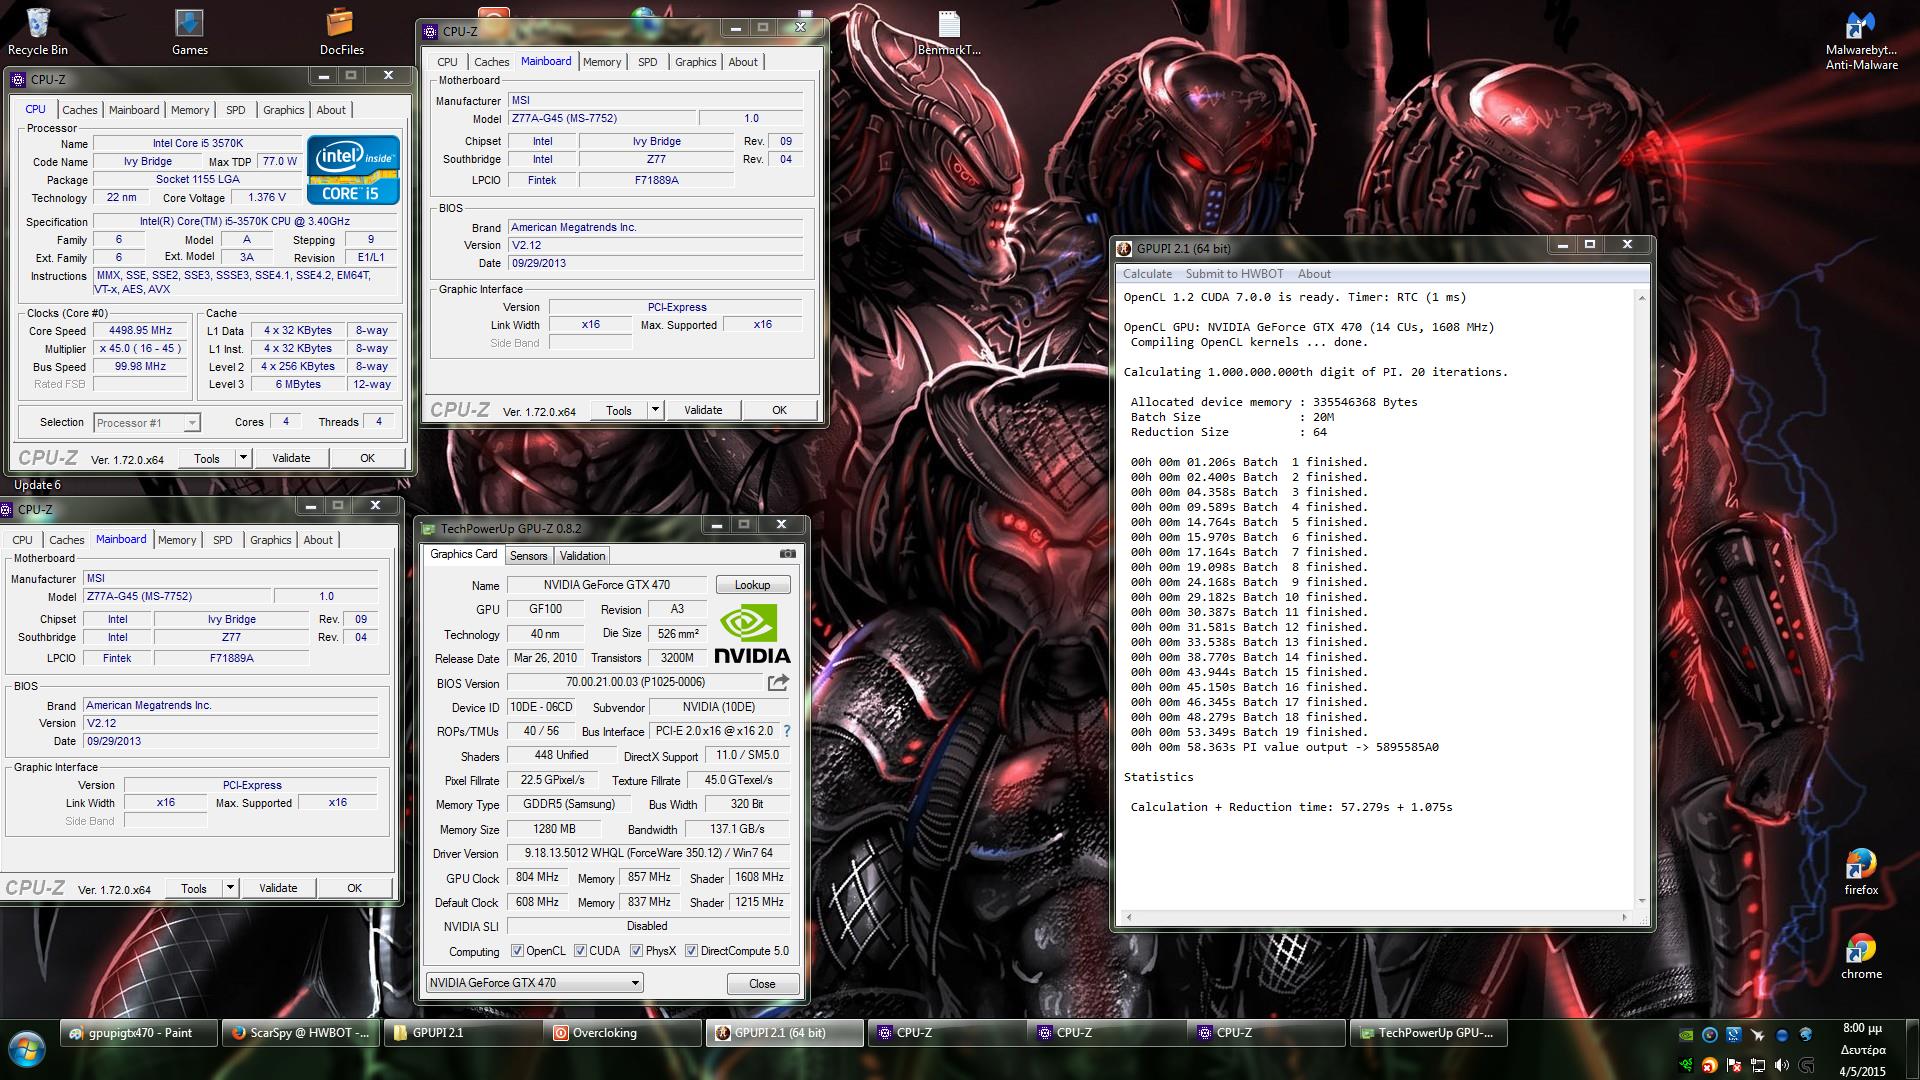Open the Overcloking taskbar button

click(624, 1033)
